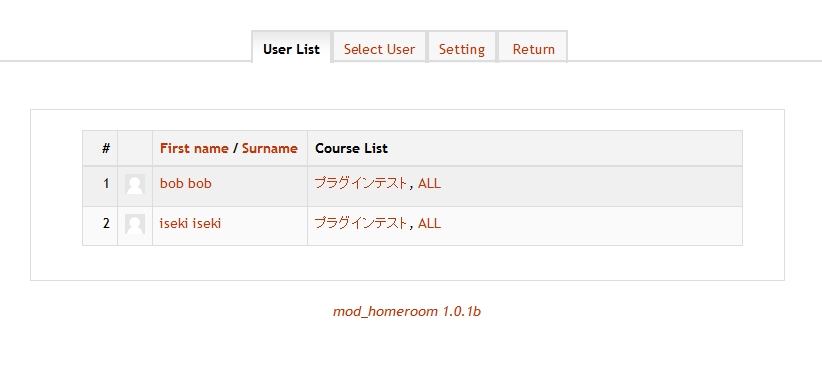This screenshot has width=822, height=370.
Task: Open the mod_homeroom 1.0.1b footer link
Action: click(407, 311)
